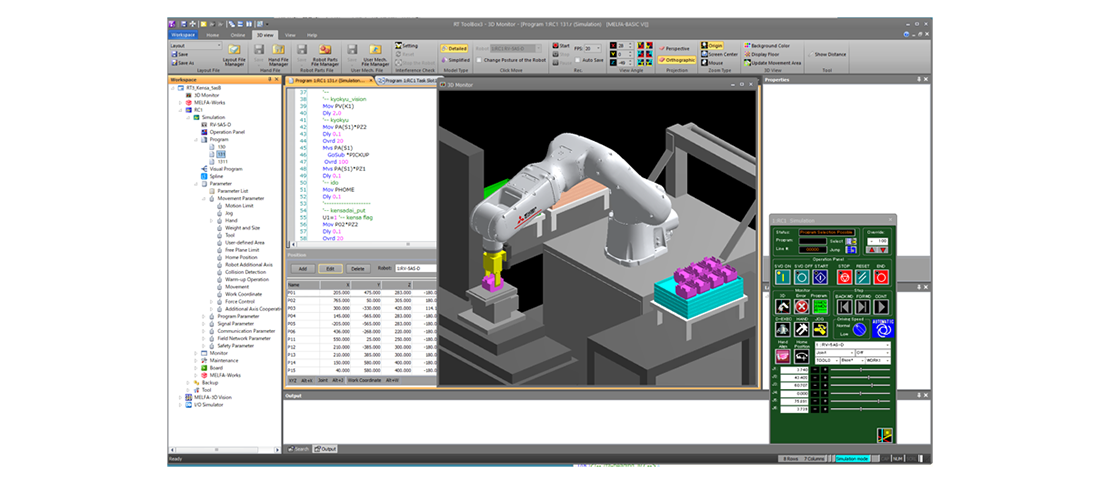Open the JOG operation icon
This screenshot has width=1100, height=482.
click(x=820, y=330)
